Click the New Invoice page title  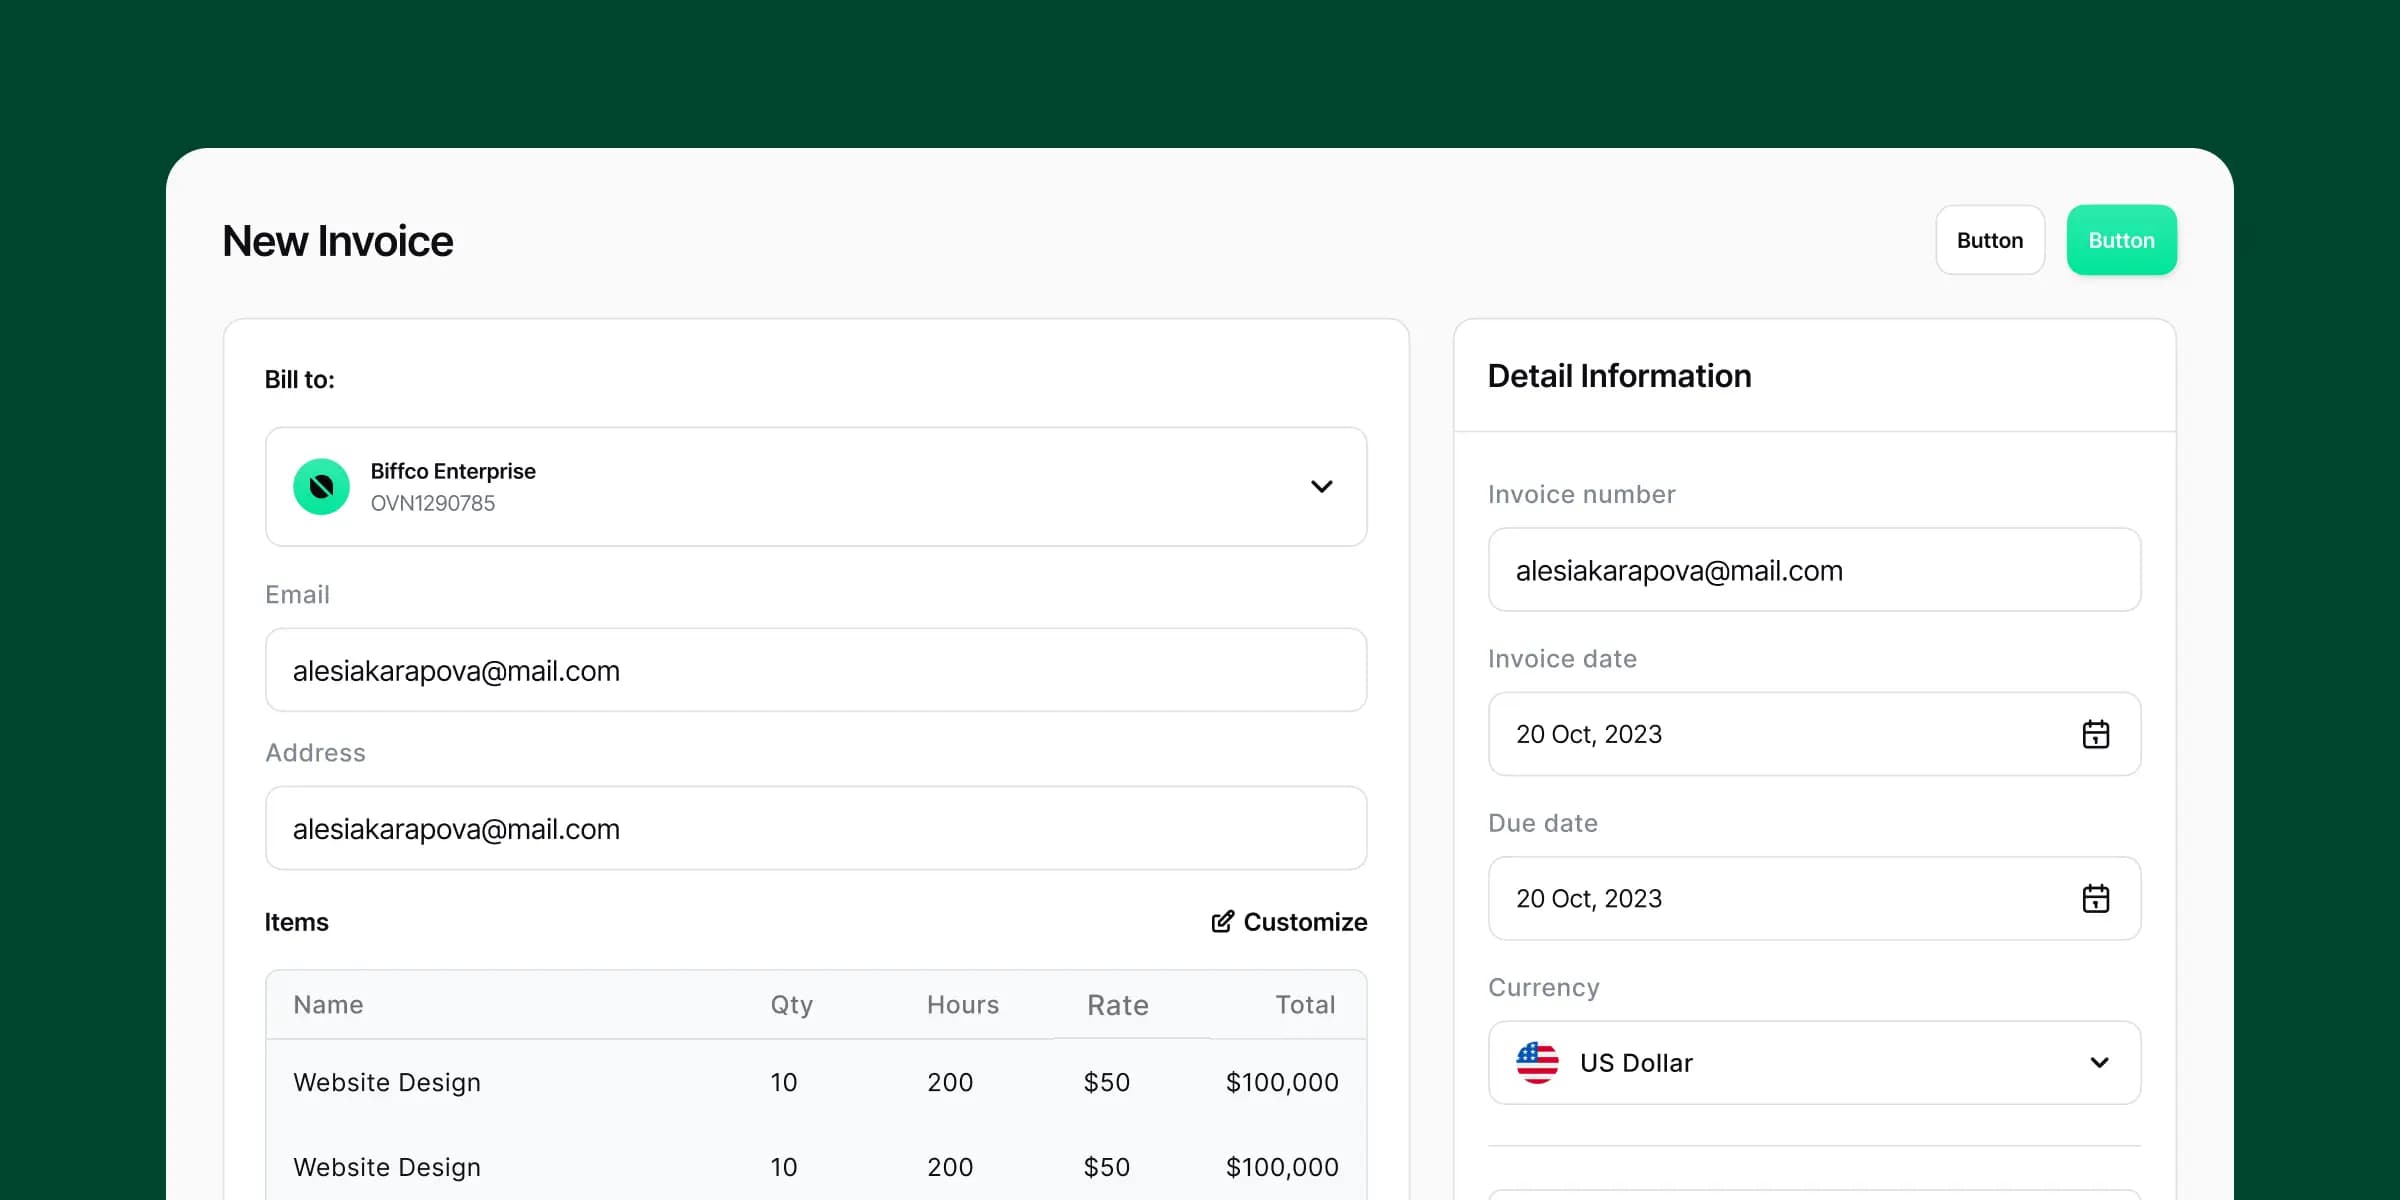pos(337,240)
